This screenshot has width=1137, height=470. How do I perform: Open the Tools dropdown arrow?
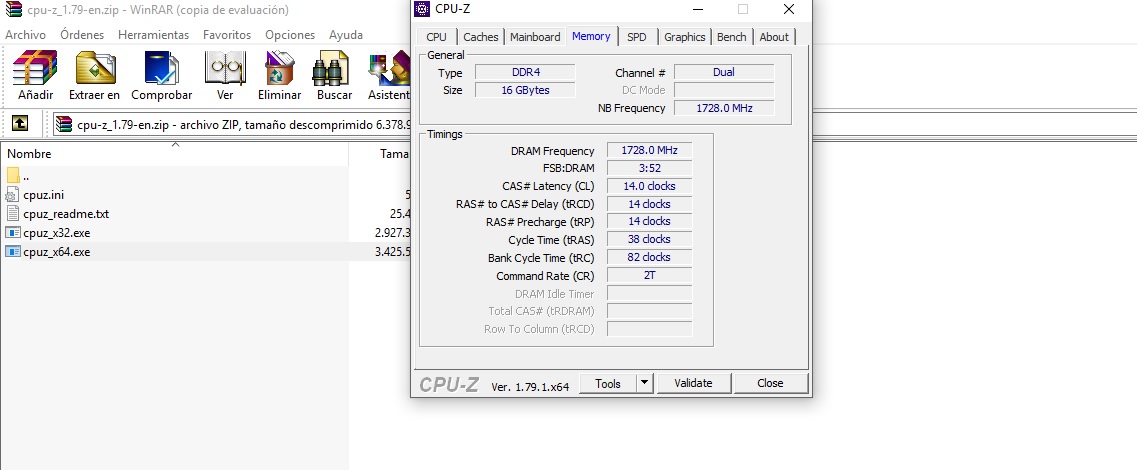click(x=644, y=383)
